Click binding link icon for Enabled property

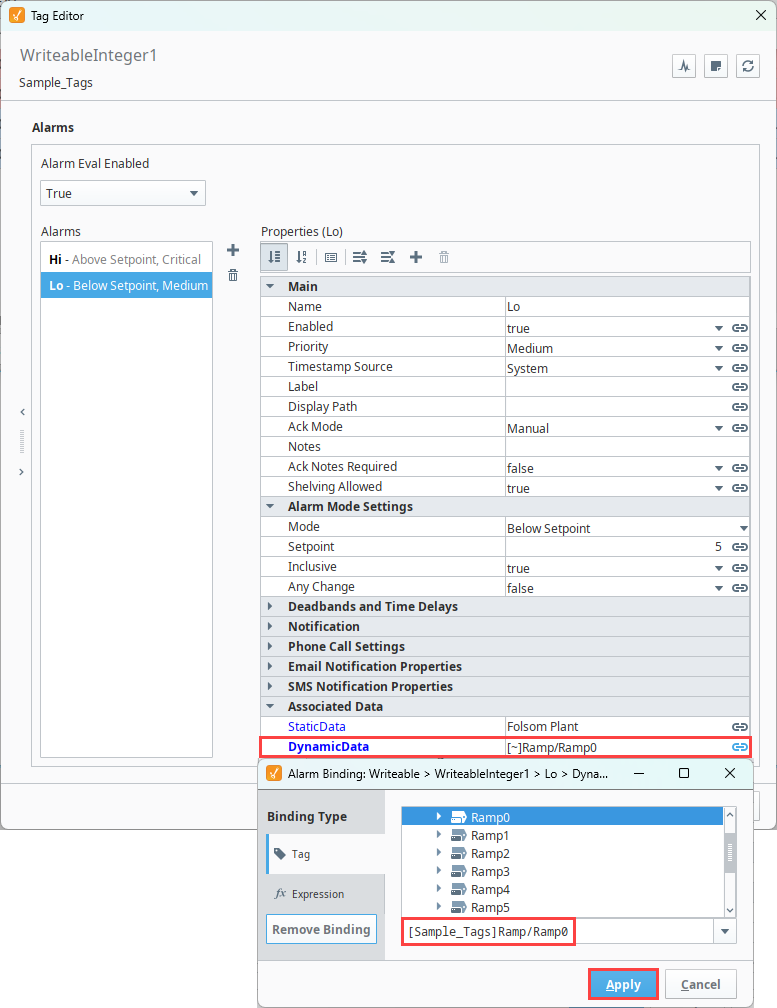click(x=740, y=328)
